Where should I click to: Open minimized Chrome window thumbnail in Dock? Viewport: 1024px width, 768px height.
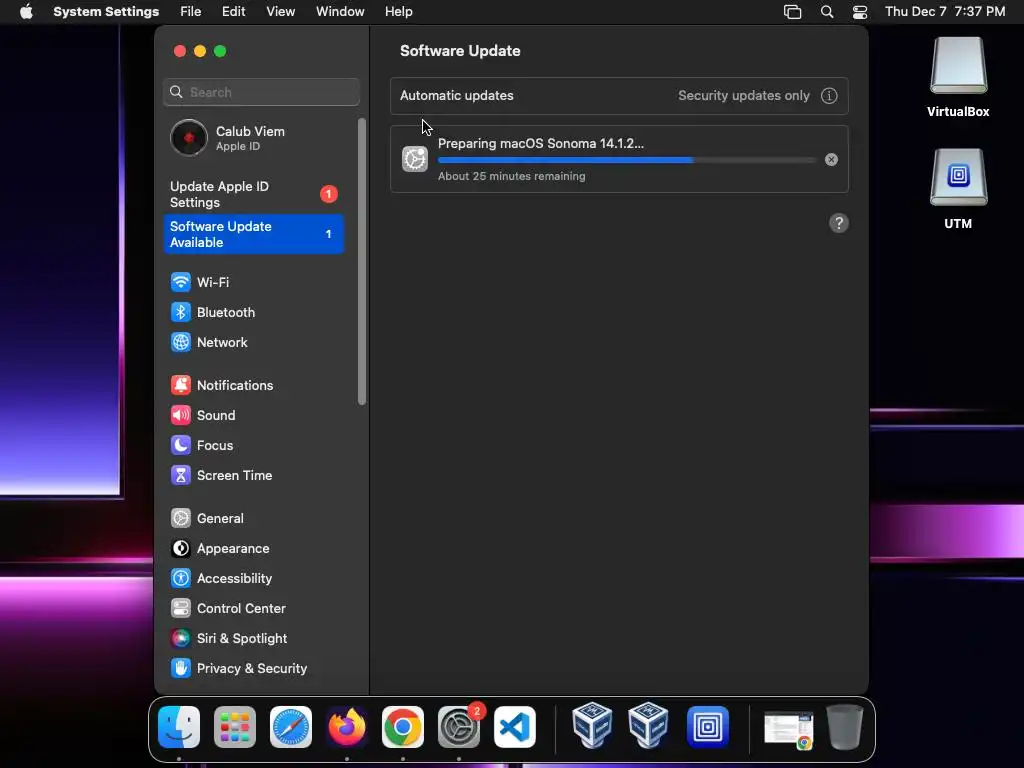click(x=789, y=729)
